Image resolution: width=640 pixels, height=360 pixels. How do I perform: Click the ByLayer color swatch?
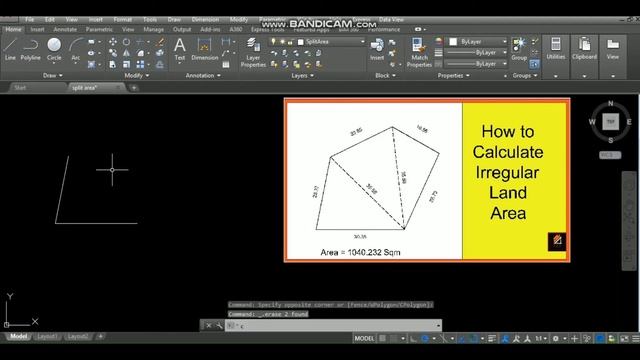[453, 42]
